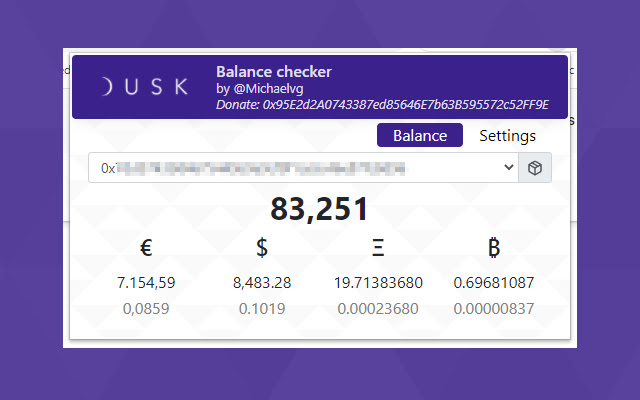Image resolution: width=640 pixels, height=400 pixels.
Task: Click the Ethereum Ξ symbol
Action: coord(378,247)
